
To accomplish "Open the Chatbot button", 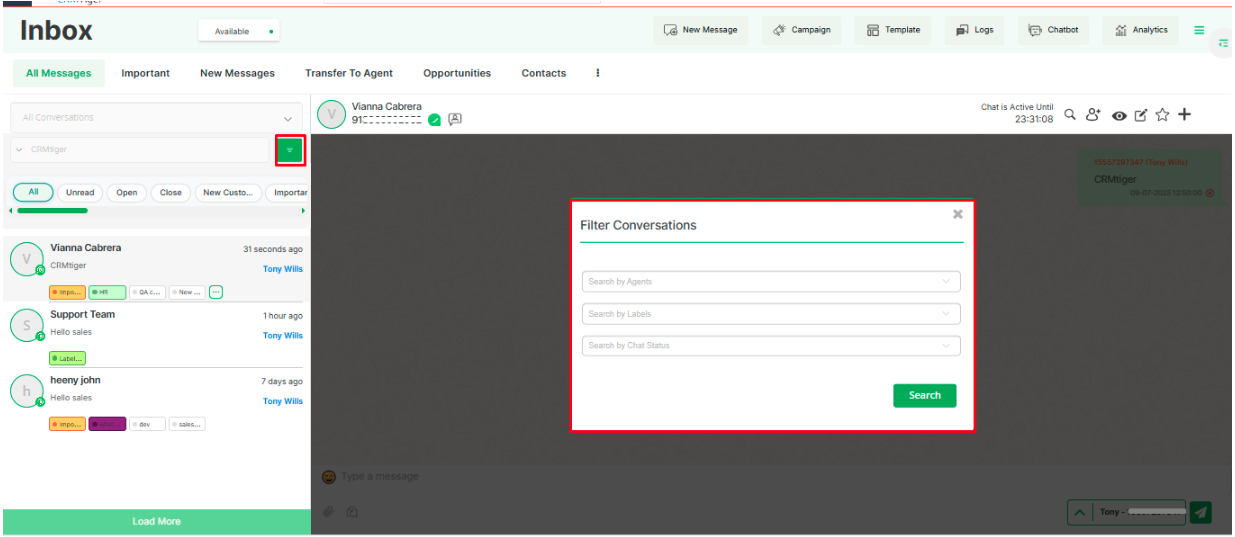I will tap(1054, 30).
